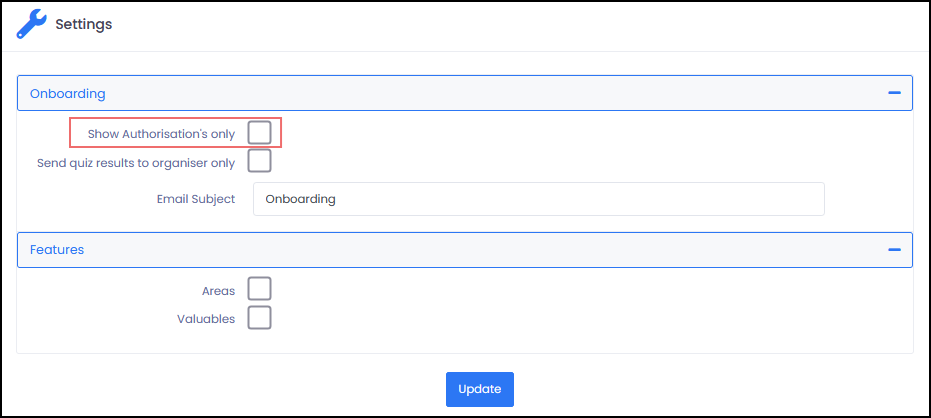Click the blue wrench Settings icon
This screenshot has height=418, width=931.
(x=31, y=24)
